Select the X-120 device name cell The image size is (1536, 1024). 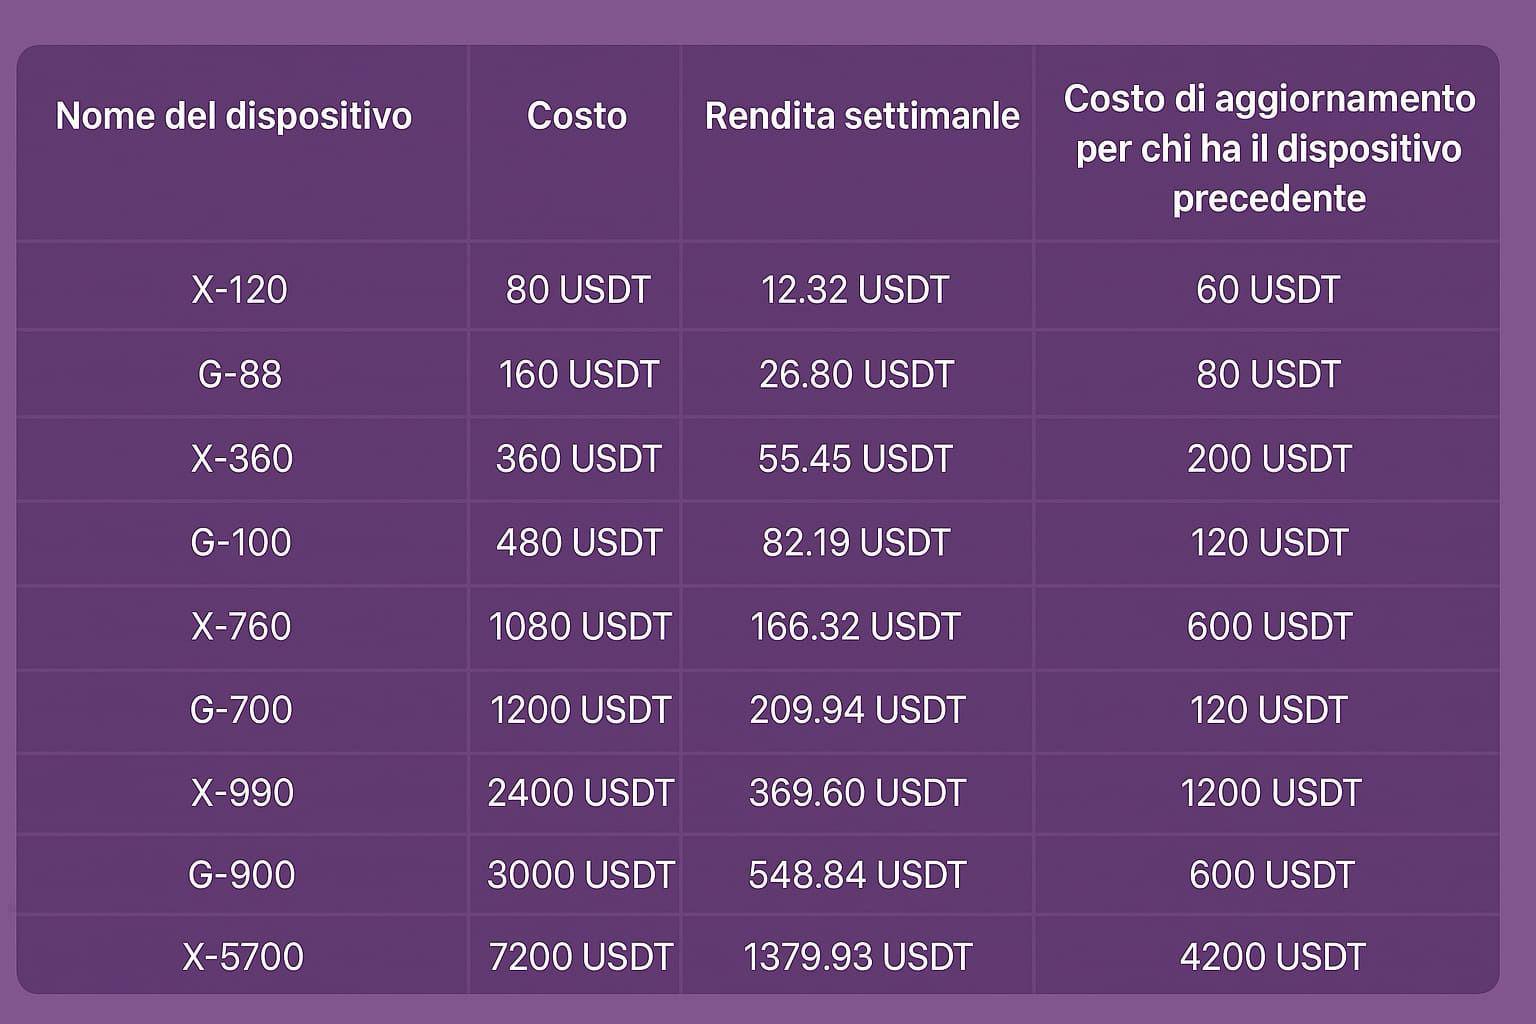click(x=239, y=290)
